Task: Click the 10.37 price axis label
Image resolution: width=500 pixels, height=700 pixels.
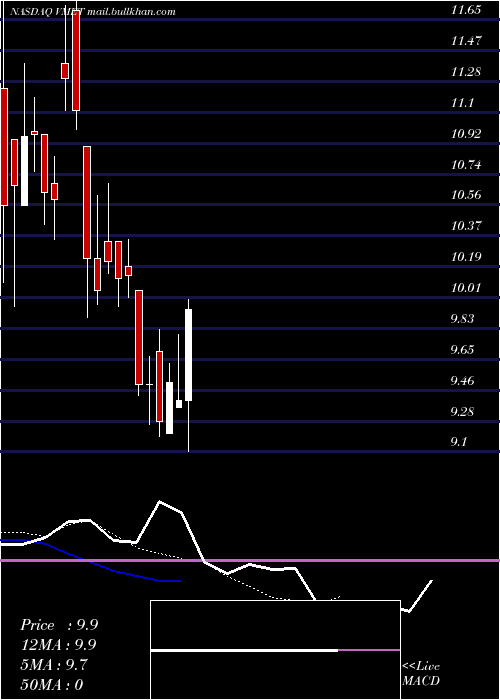Action: click(466, 226)
